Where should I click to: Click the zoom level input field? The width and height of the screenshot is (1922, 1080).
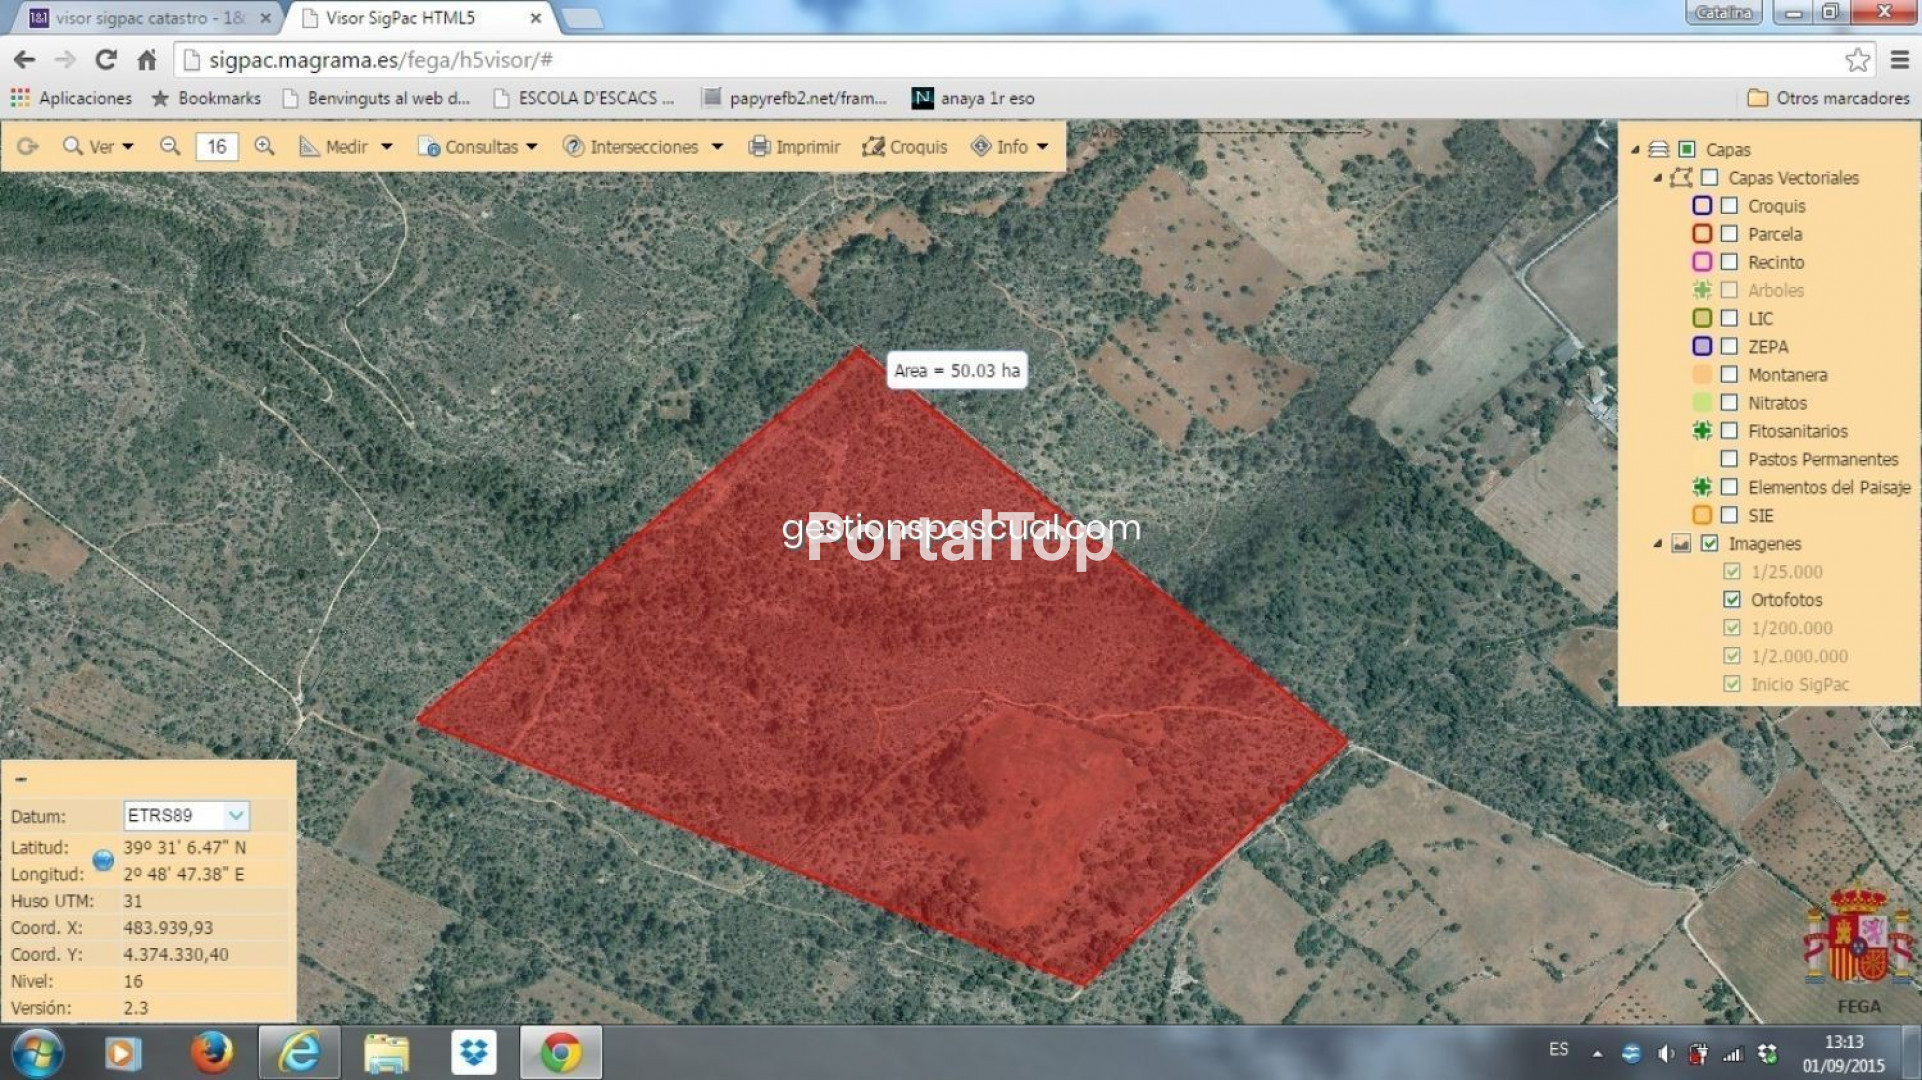point(217,147)
